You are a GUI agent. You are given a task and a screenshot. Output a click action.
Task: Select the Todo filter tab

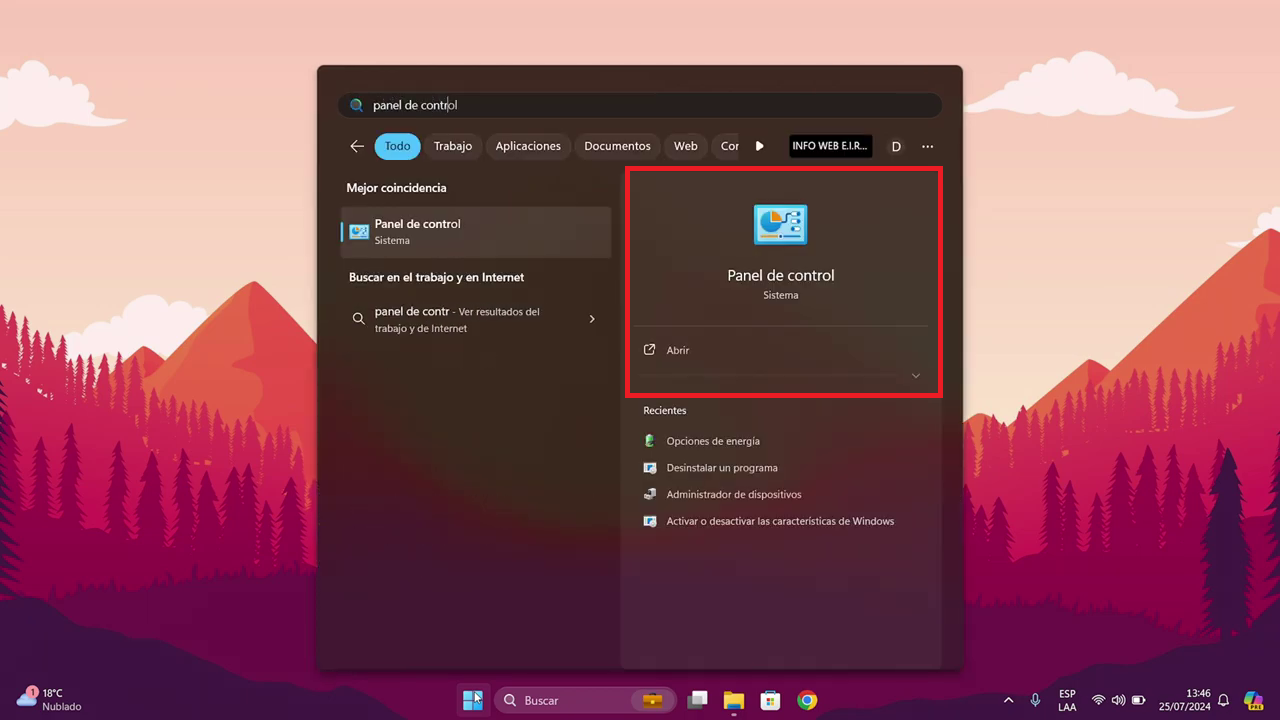click(398, 146)
